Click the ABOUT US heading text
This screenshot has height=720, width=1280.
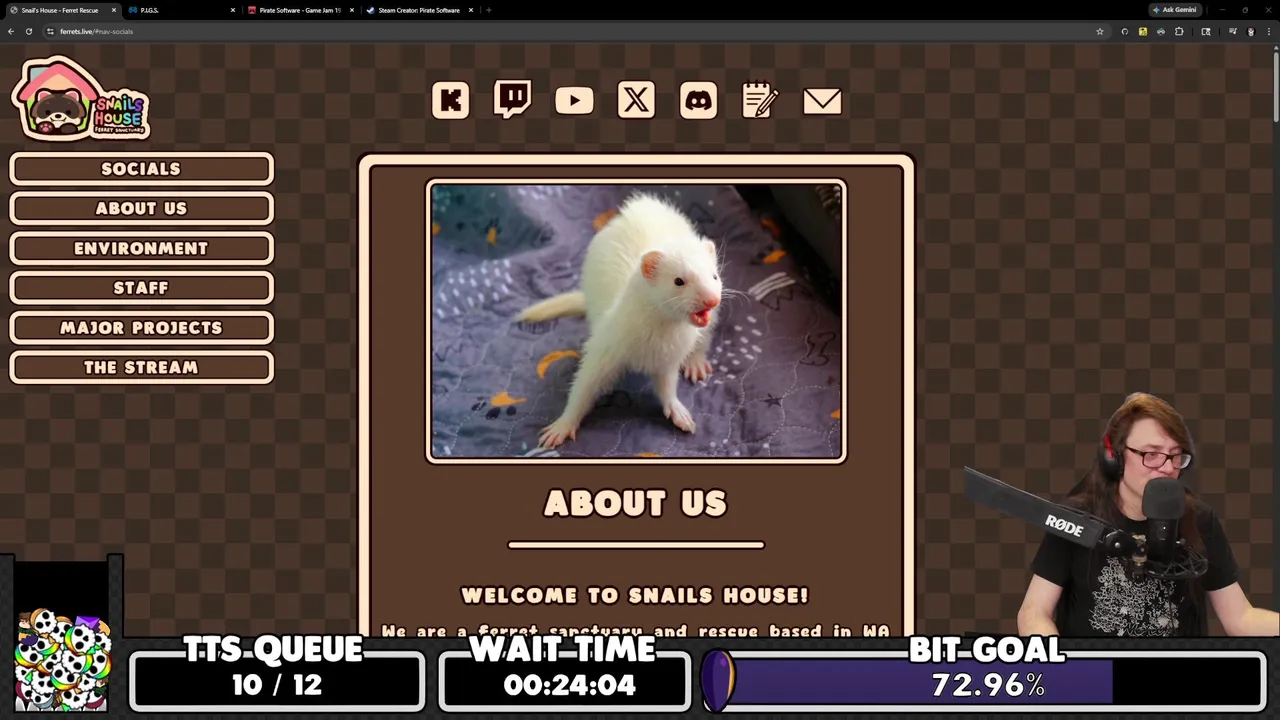pyautogui.click(x=636, y=503)
